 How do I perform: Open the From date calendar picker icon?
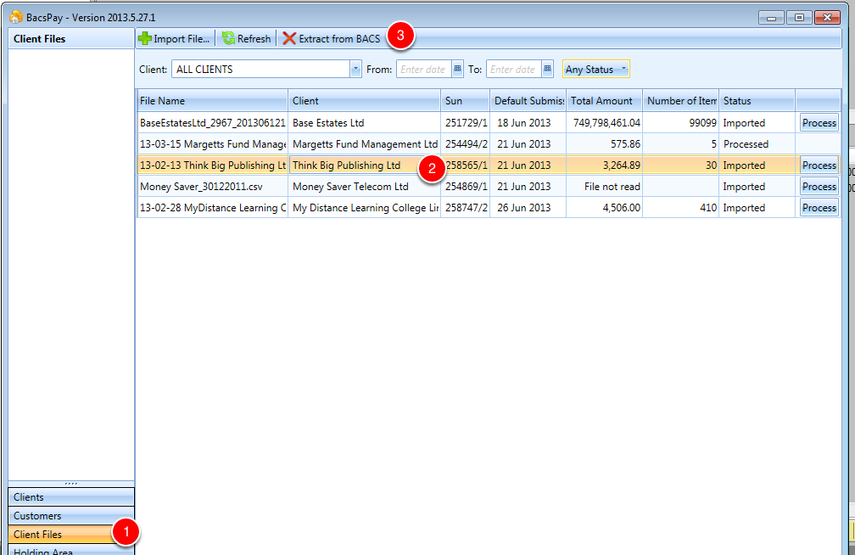click(x=457, y=69)
